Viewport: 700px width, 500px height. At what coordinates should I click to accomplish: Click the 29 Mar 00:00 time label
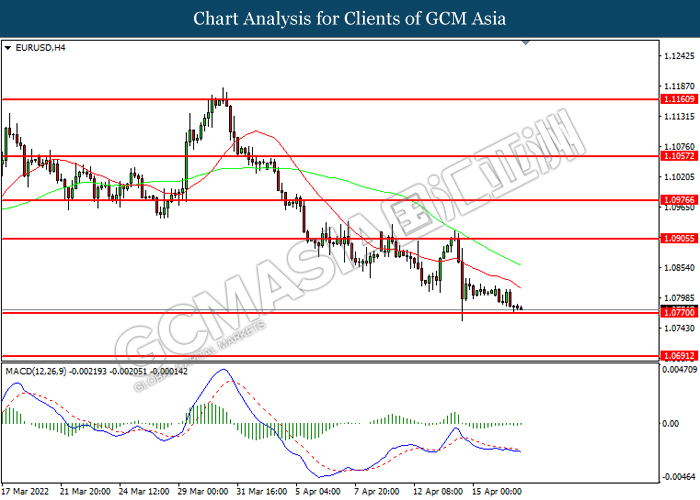(x=203, y=492)
